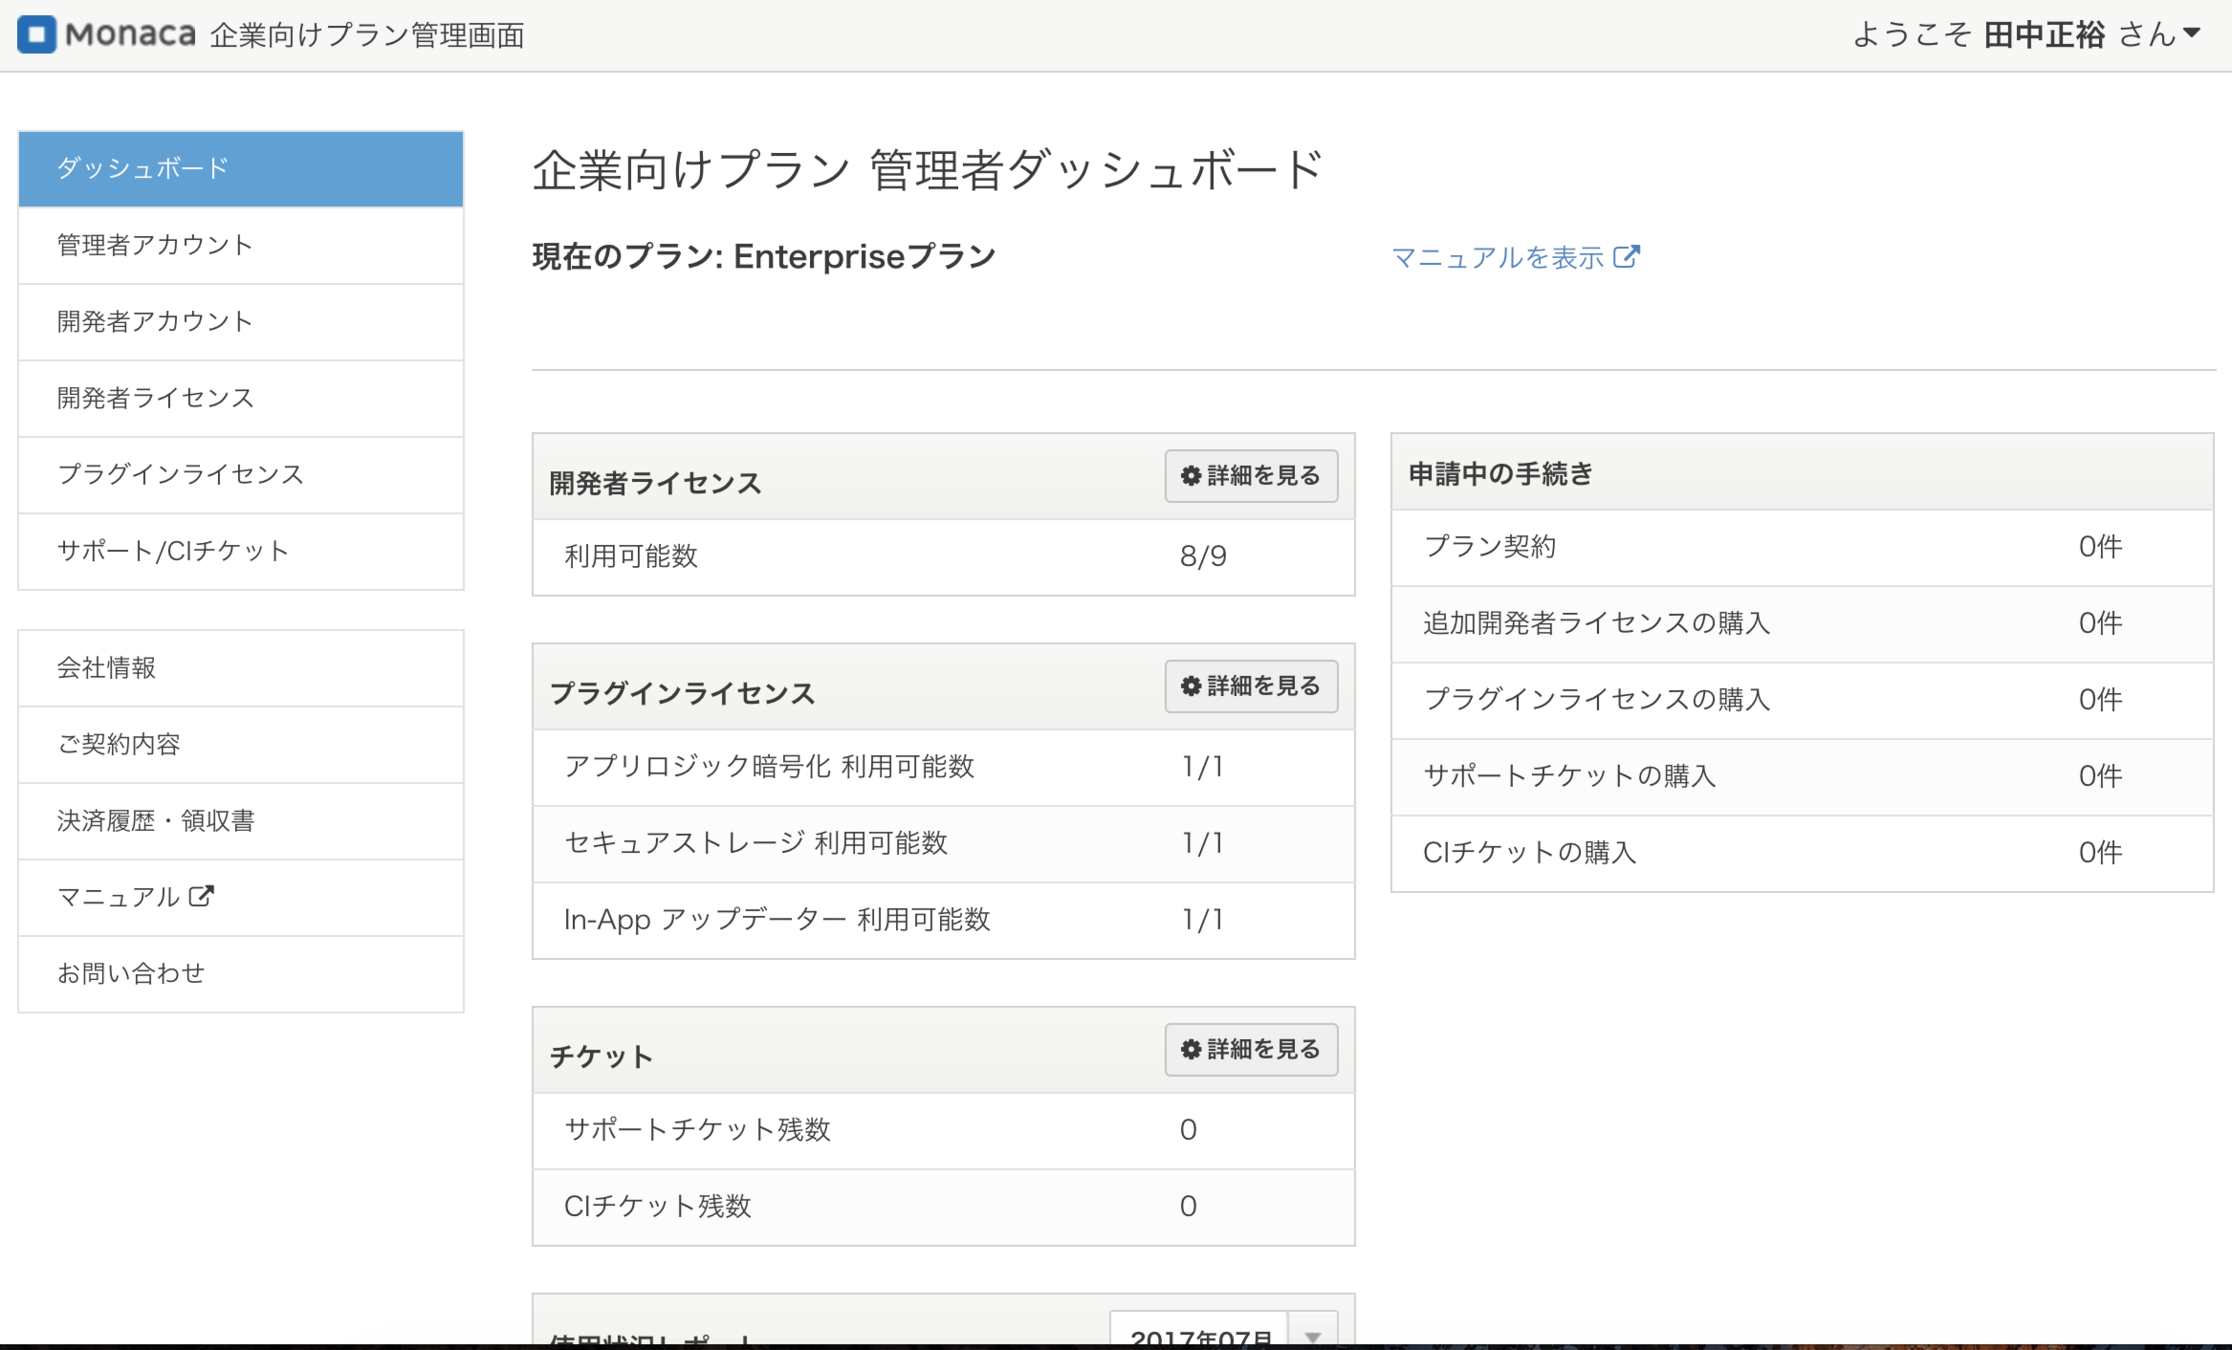
Task: Click マニュアルを表示 link
Action: 1497,258
